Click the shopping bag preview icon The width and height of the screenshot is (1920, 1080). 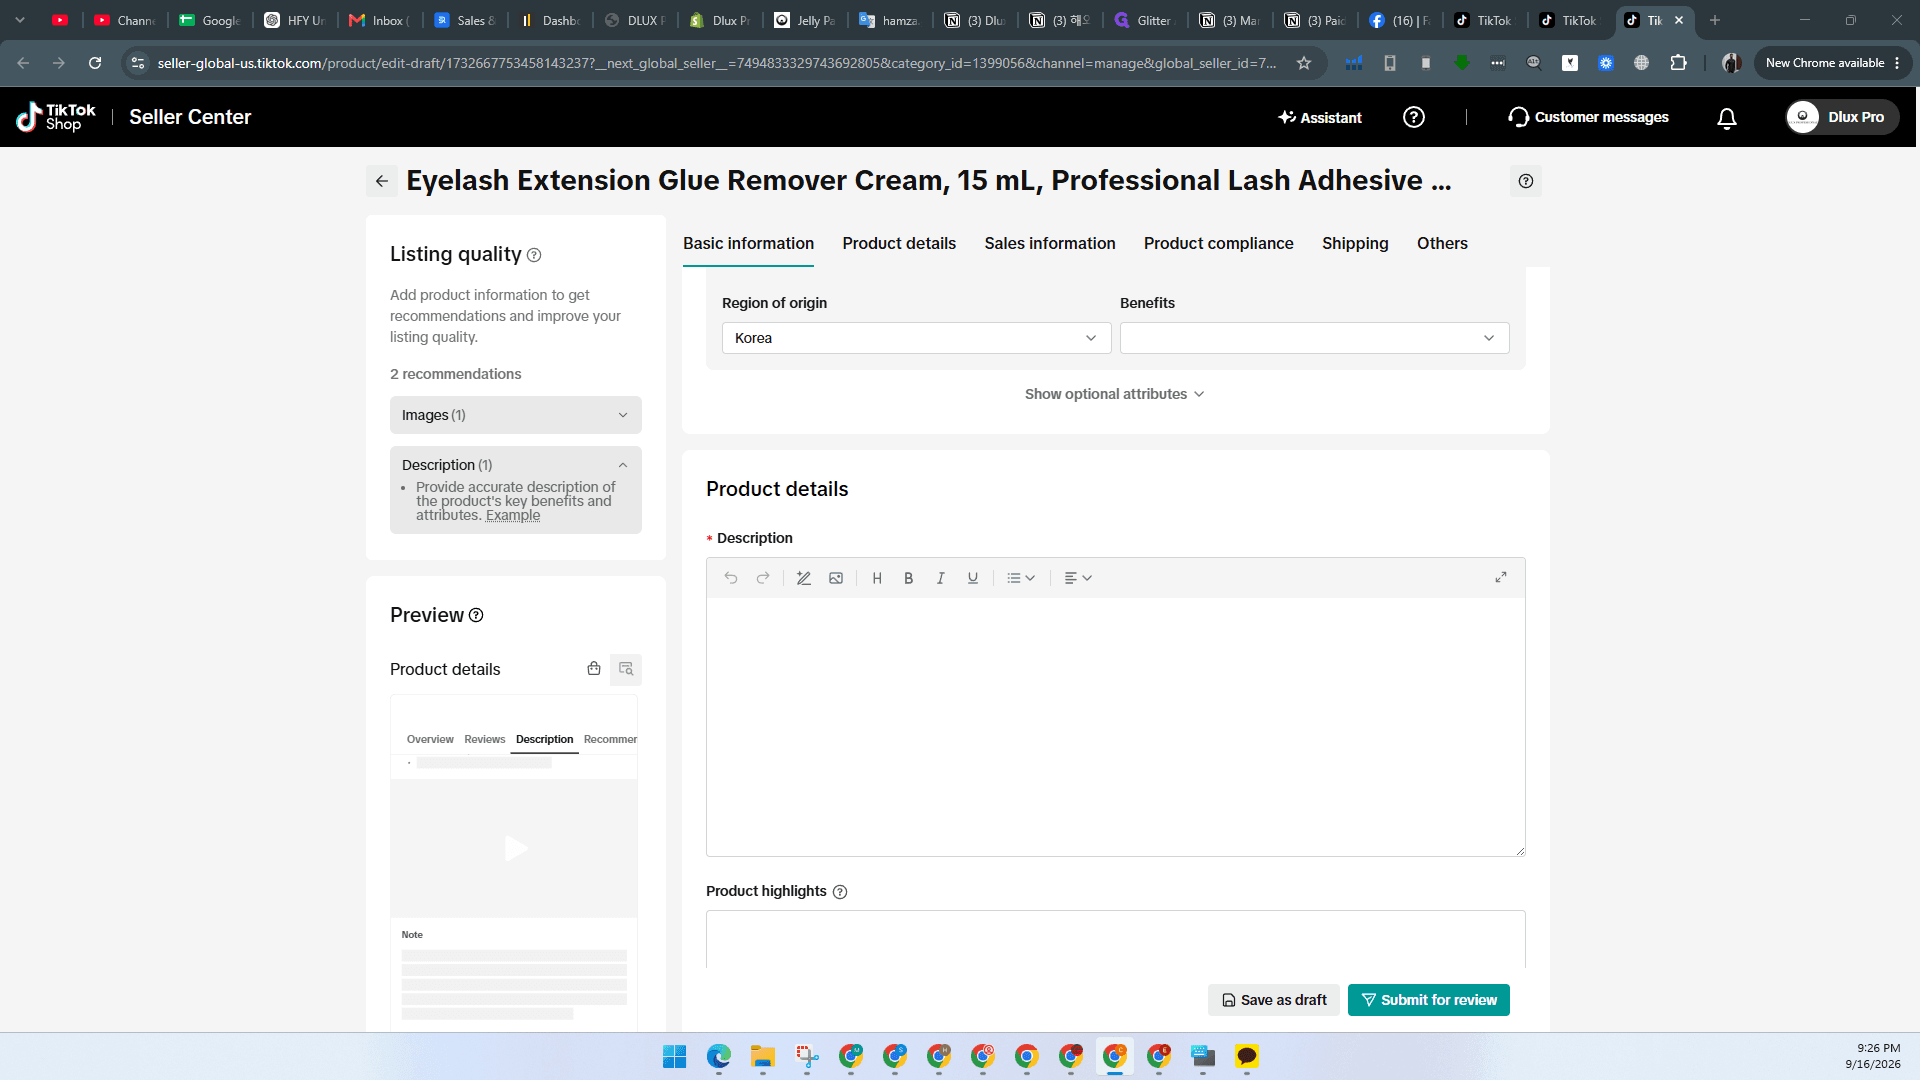tap(594, 669)
